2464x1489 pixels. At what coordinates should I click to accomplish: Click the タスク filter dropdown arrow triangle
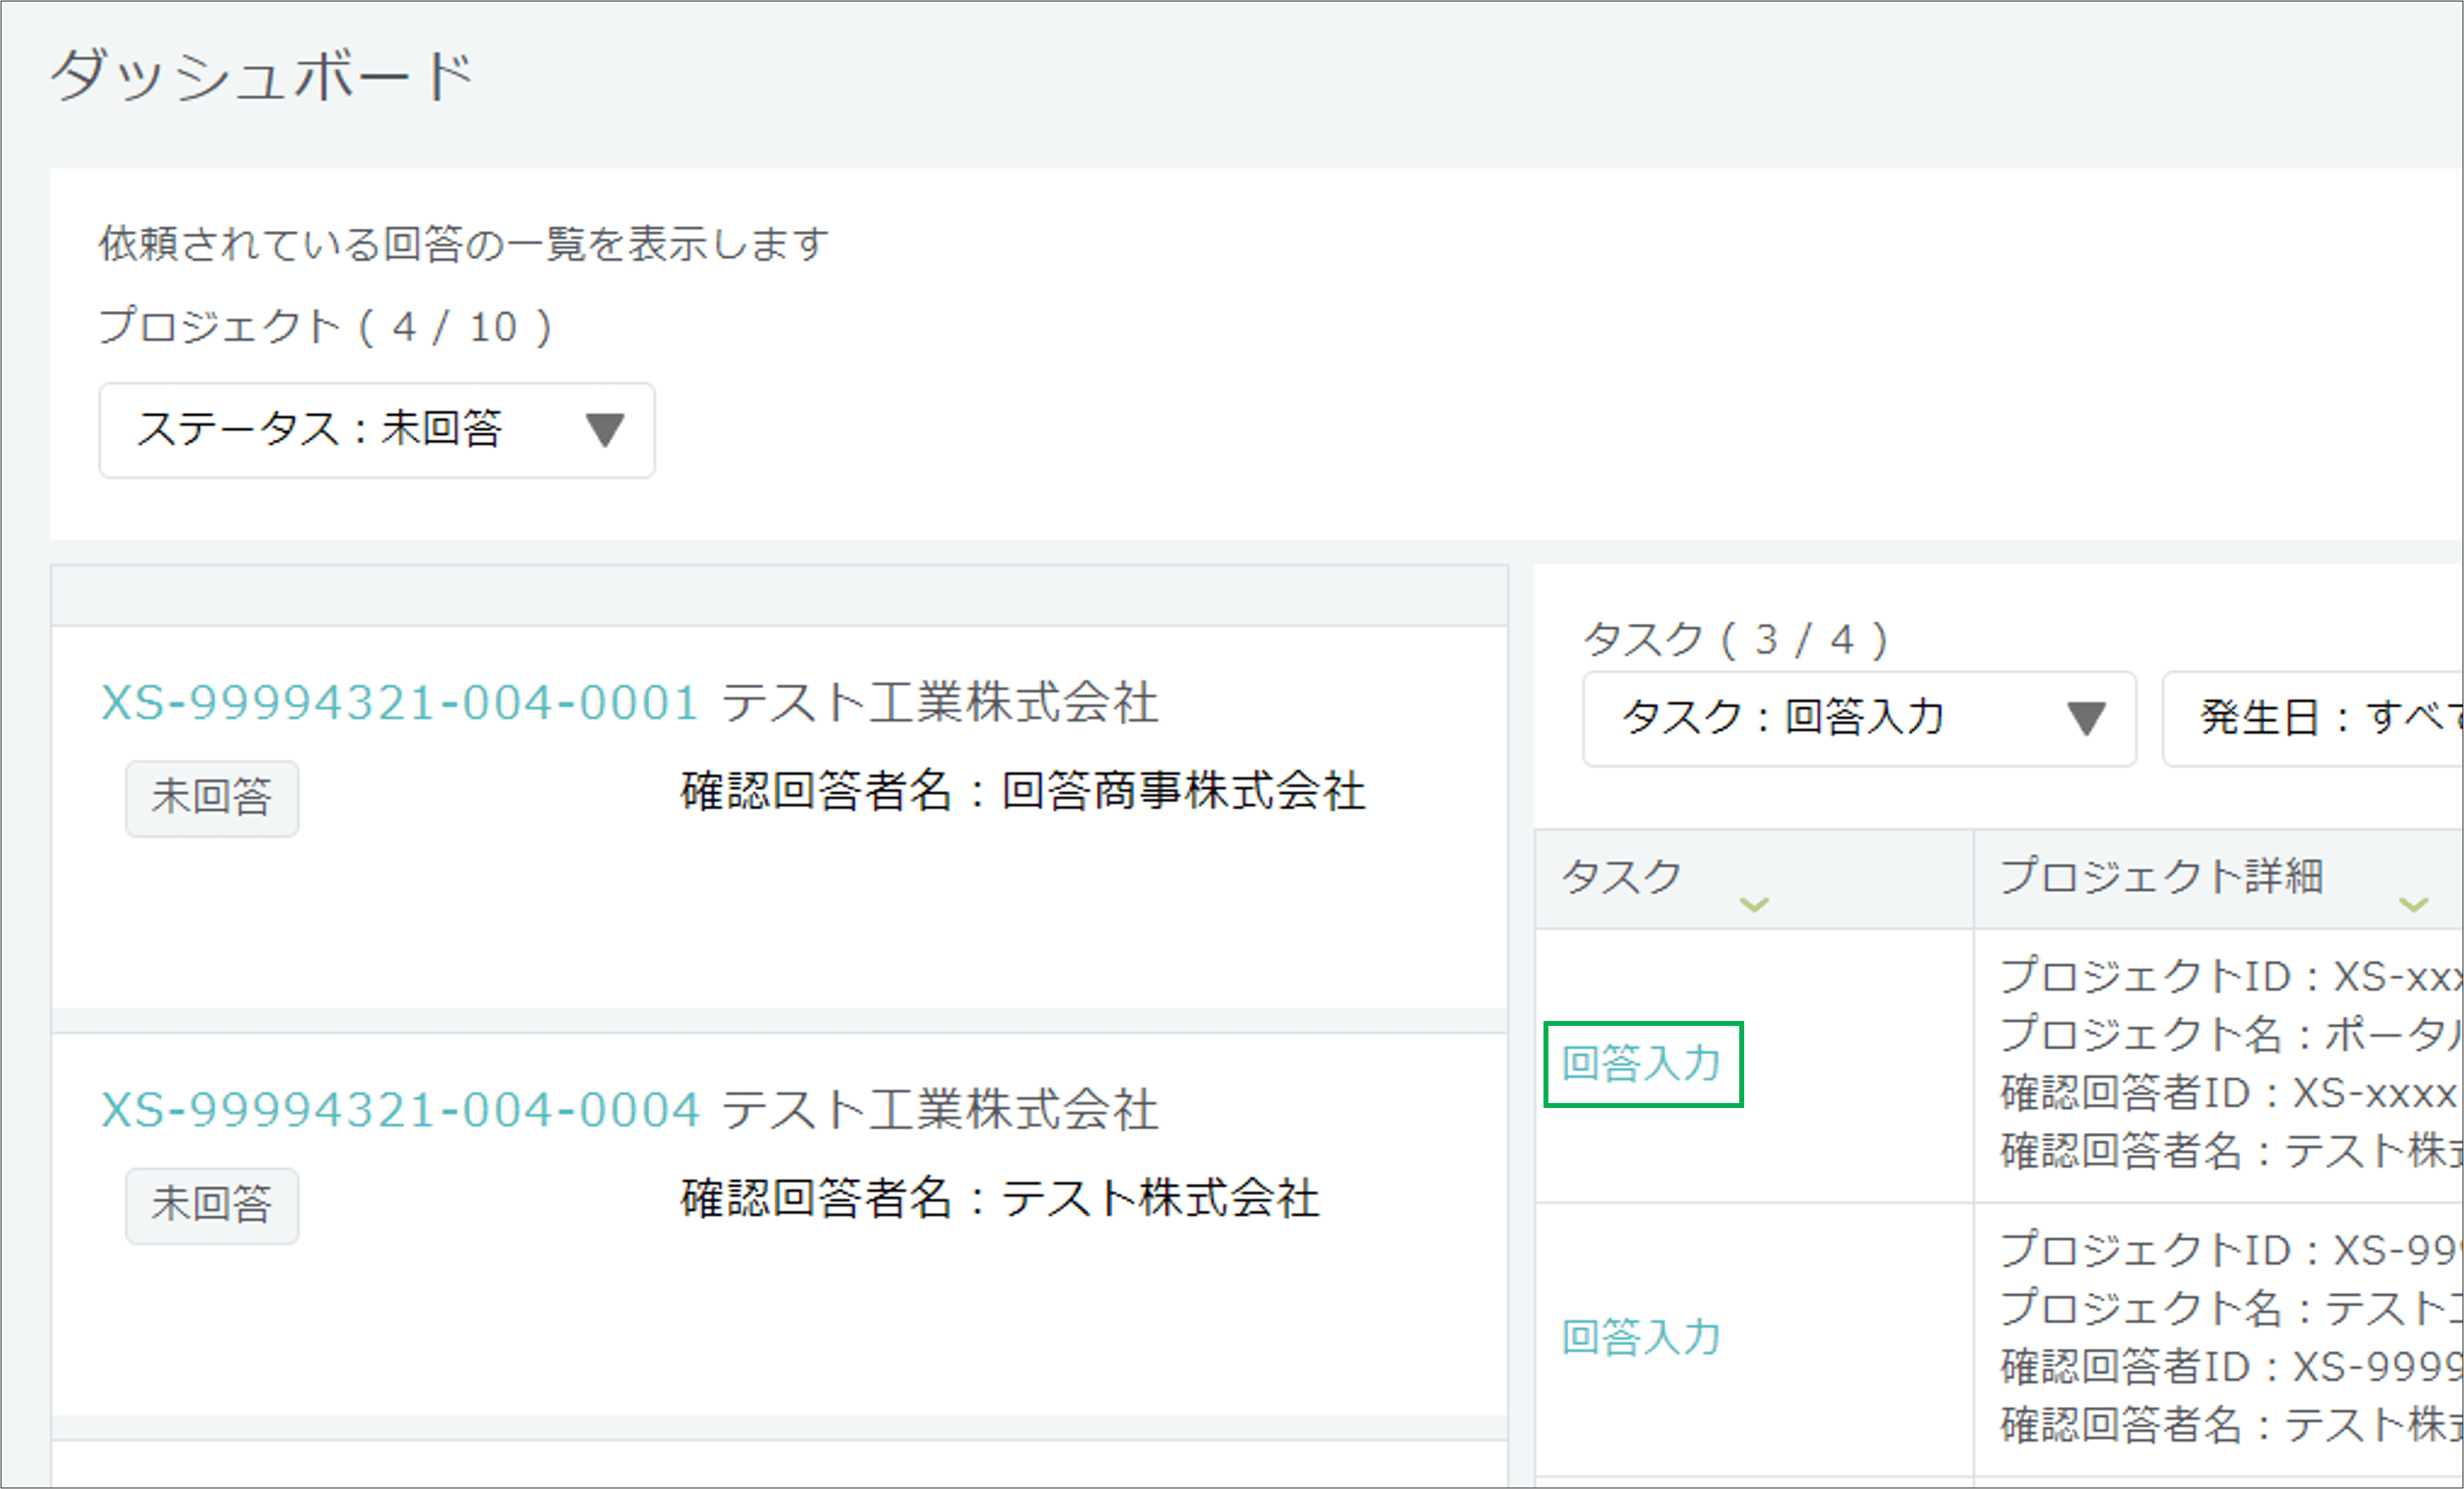pyautogui.click(x=2086, y=718)
